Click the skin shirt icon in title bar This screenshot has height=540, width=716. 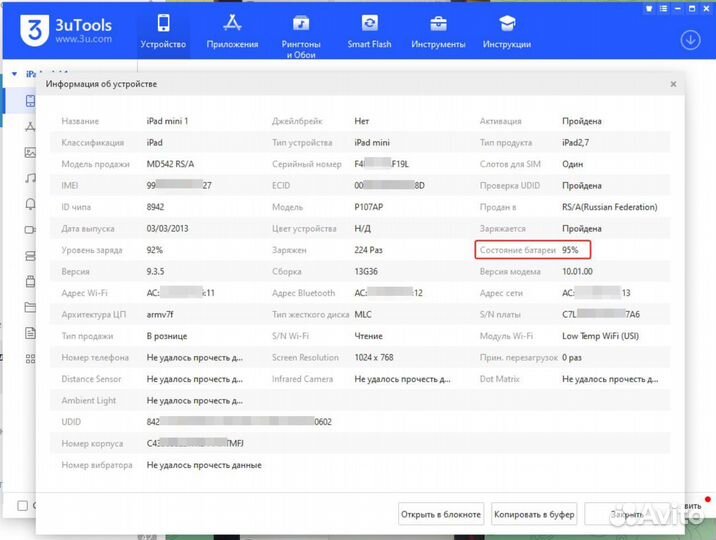(x=649, y=9)
